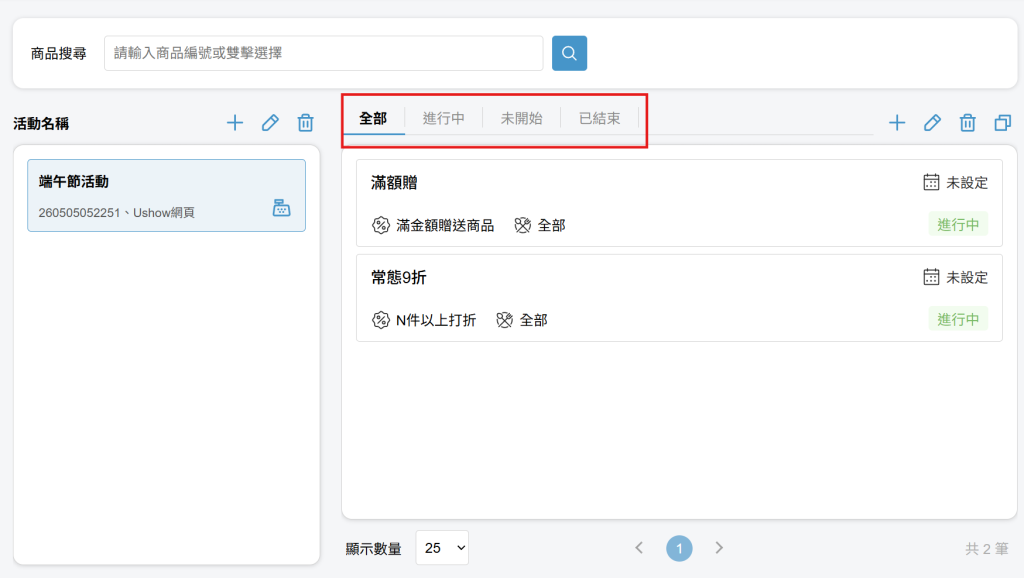Click the 未設定 date text on the 滿額贈 row

[x=967, y=183]
